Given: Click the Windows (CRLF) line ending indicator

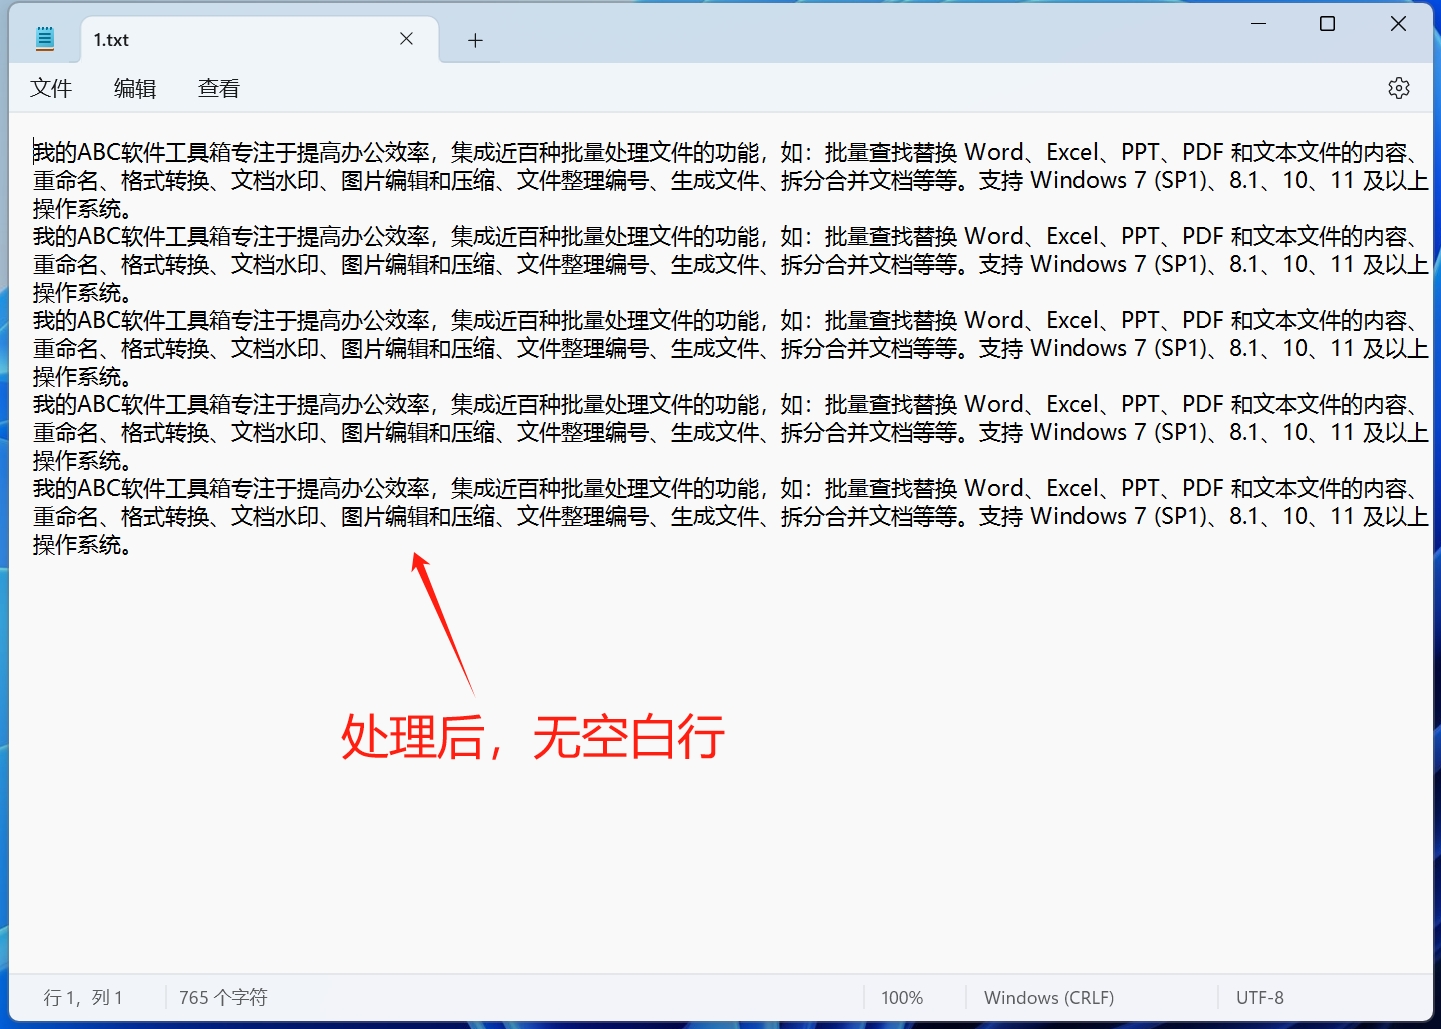Looking at the screenshot, I should click(x=1049, y=998).
